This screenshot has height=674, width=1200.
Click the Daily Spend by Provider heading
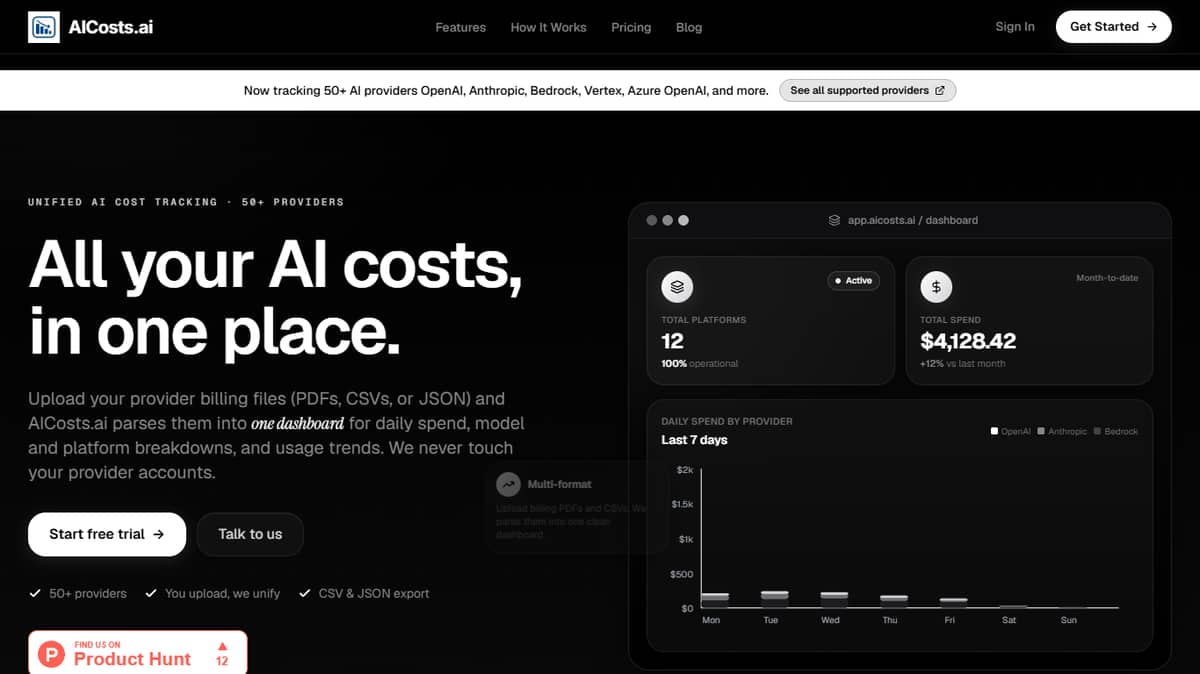(727, 421)
